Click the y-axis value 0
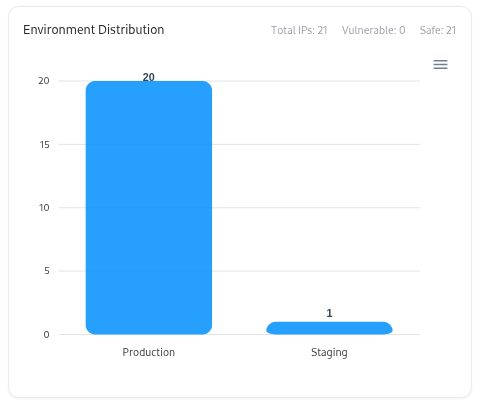This screenshot has height=405, width=480. pos(47,335)
